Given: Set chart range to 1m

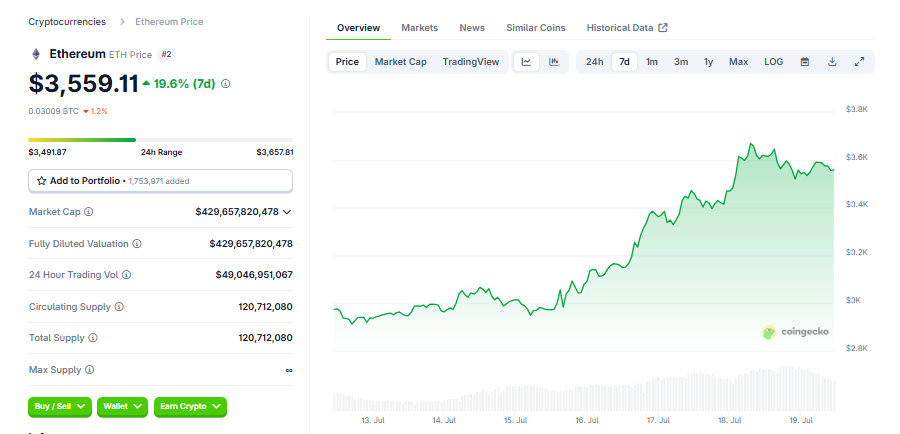Looking at the screenshot, I should (x=652, y=62).
